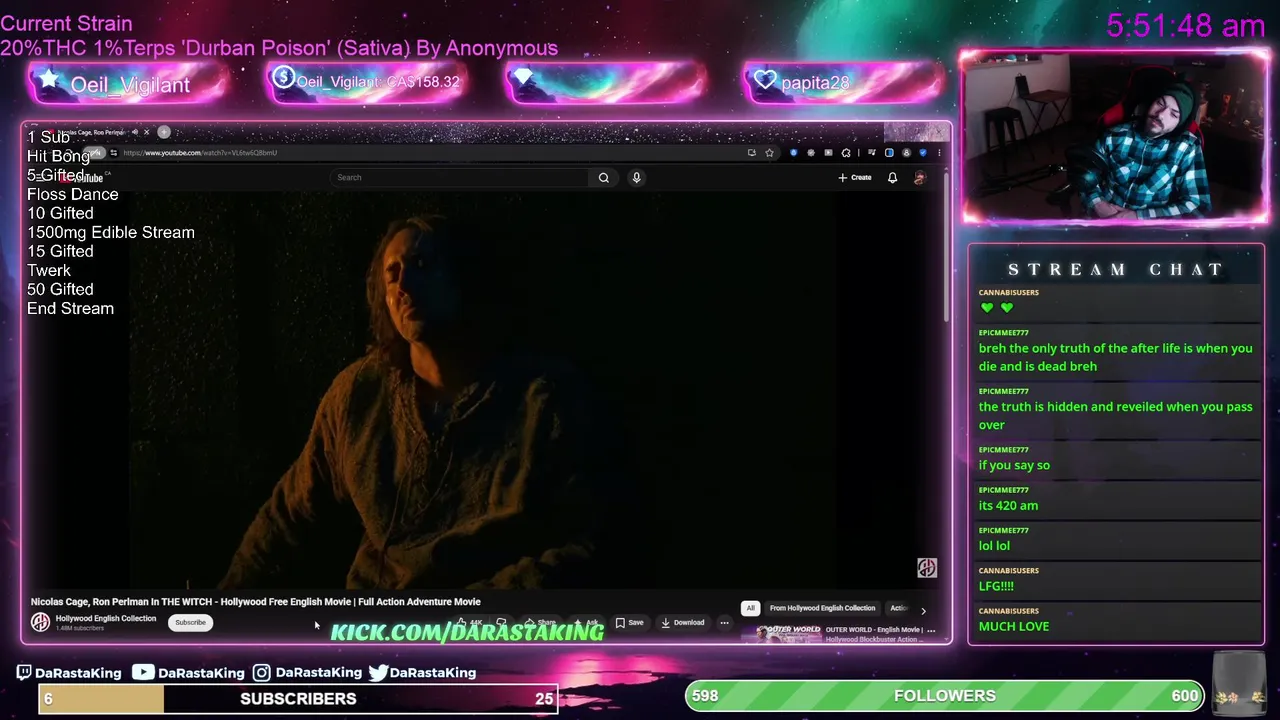
Task: Select From Hollywood English Collection chip
Action: click(x=822, y=608)
